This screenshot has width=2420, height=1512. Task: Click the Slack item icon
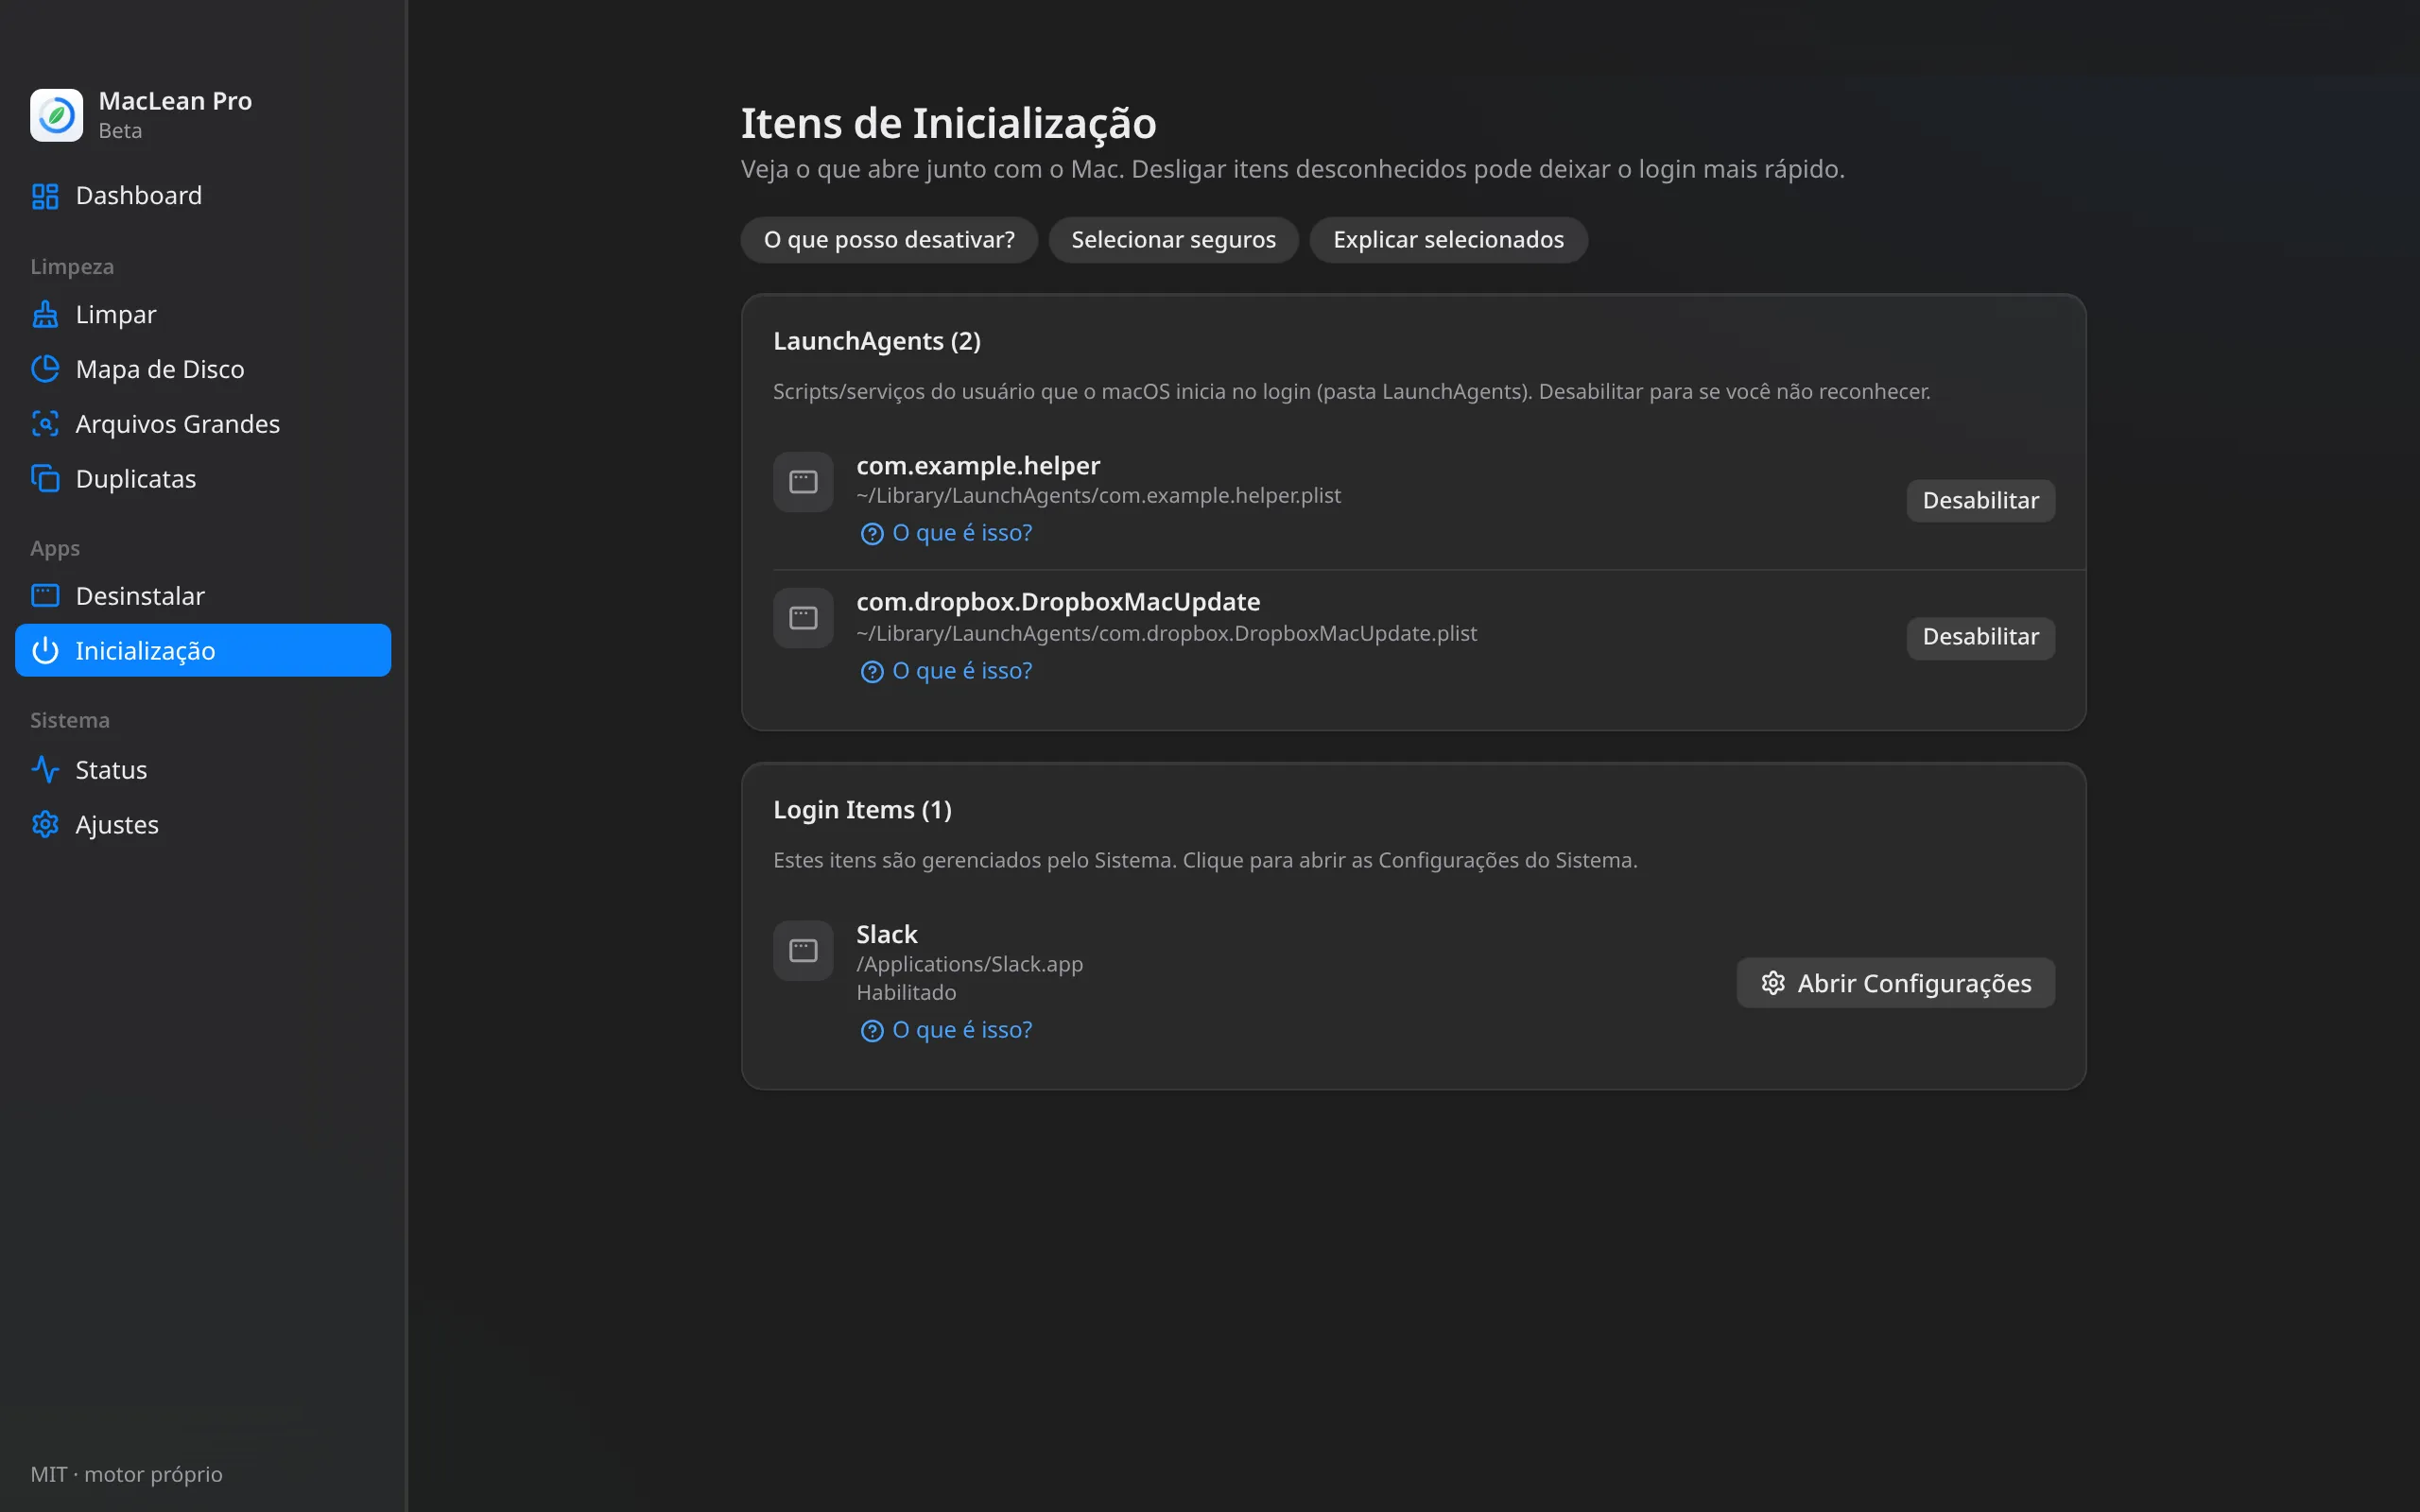803,950
